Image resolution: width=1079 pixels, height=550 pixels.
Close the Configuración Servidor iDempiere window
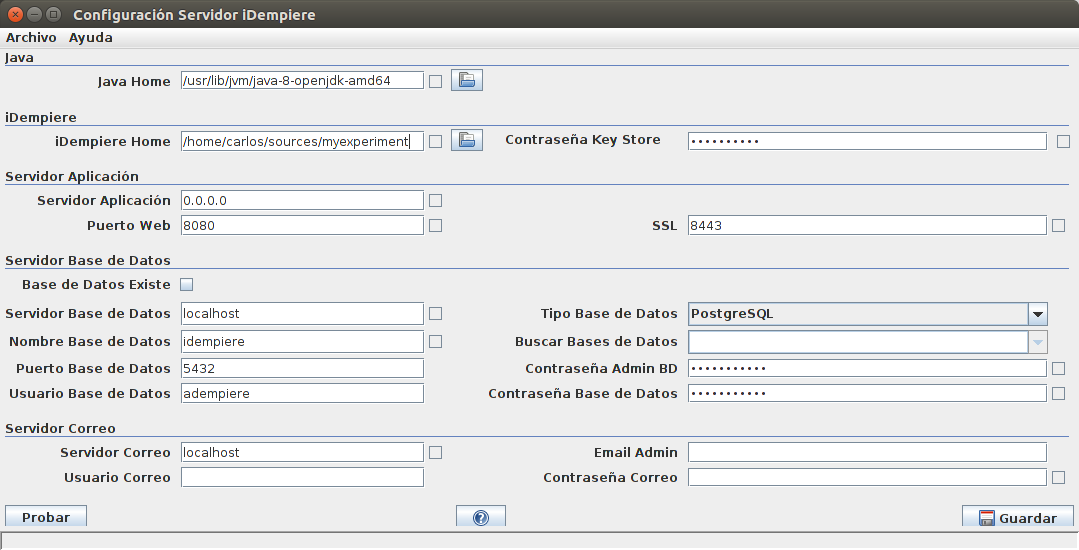[x=16, y=15]
